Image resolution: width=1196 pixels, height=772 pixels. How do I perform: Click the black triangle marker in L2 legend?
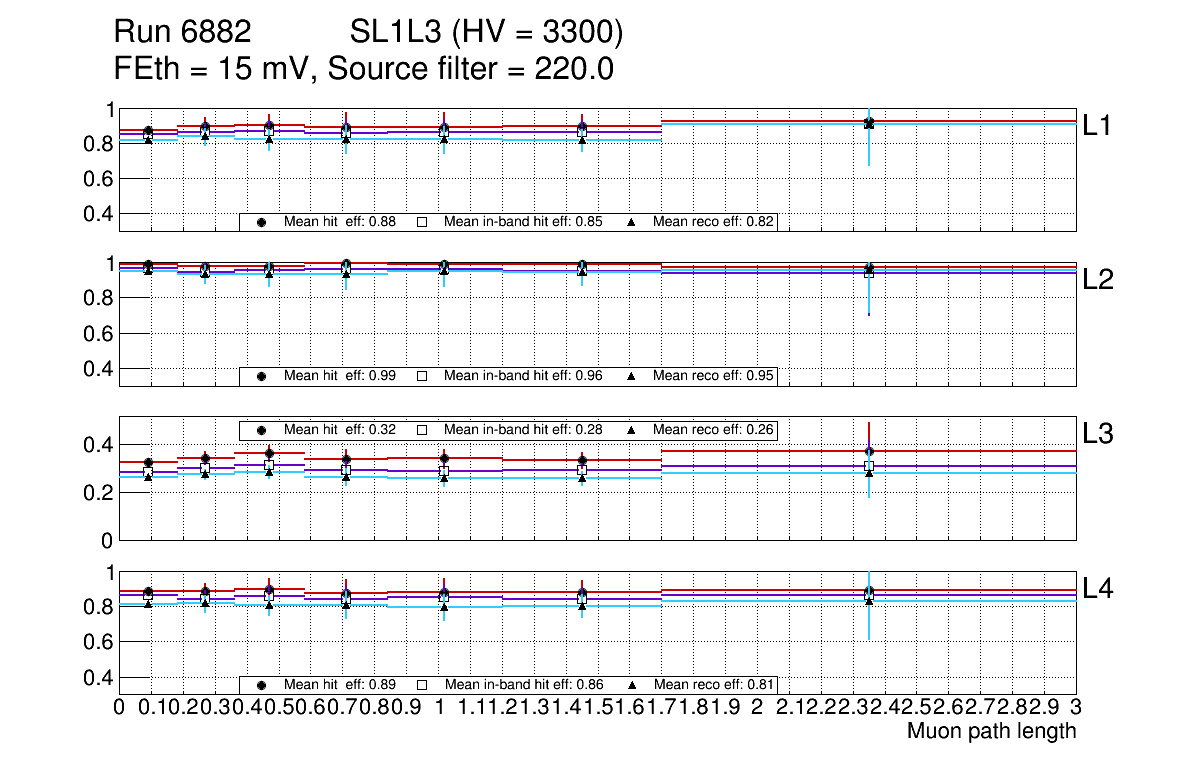[x=632, y=376]
